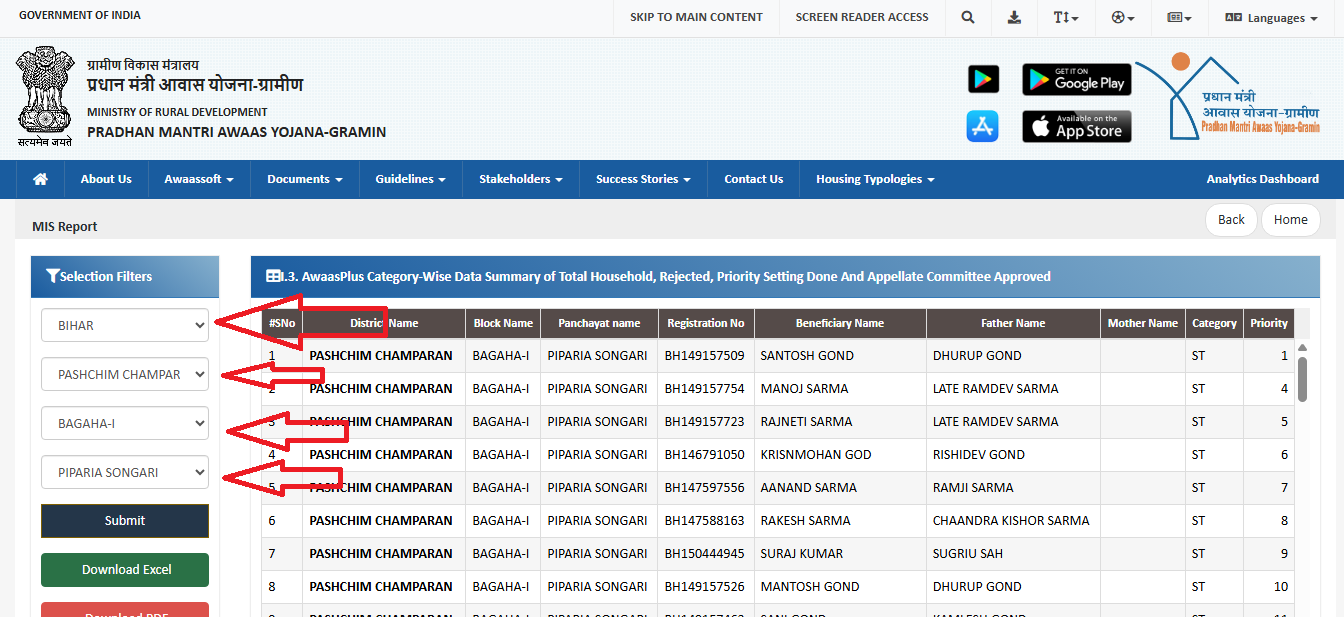Click the Download Excel button

pyautogui.click(x=125, y=569)
